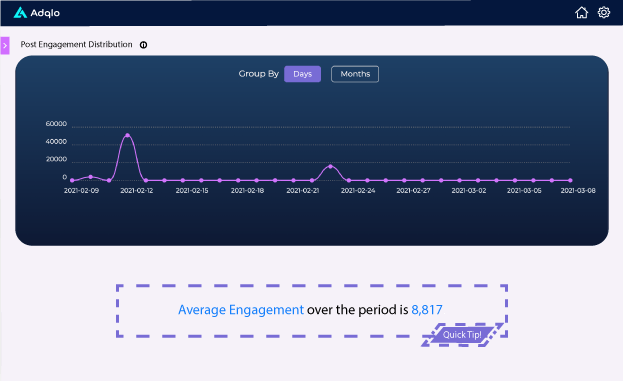
Task: Open the Post Engagement Distribution info icon
Action: pos(143,45)
